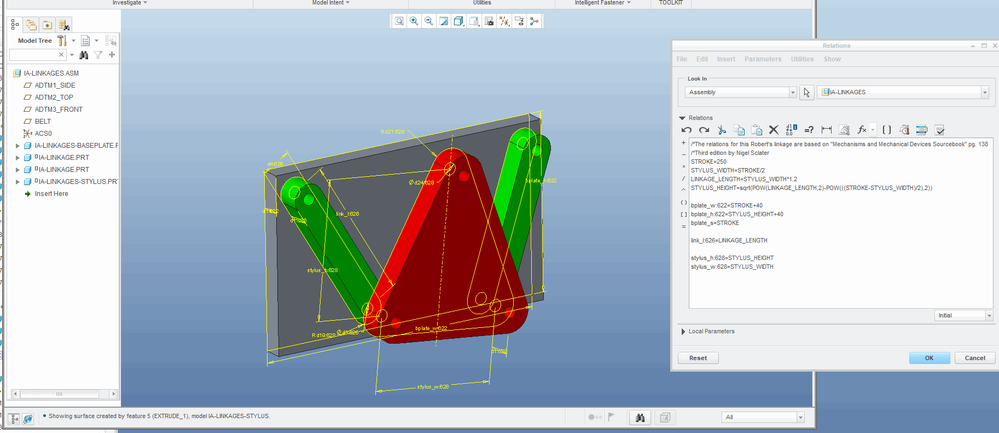Click Zoom In in the graphics toolbar

(x=413, y=21)
